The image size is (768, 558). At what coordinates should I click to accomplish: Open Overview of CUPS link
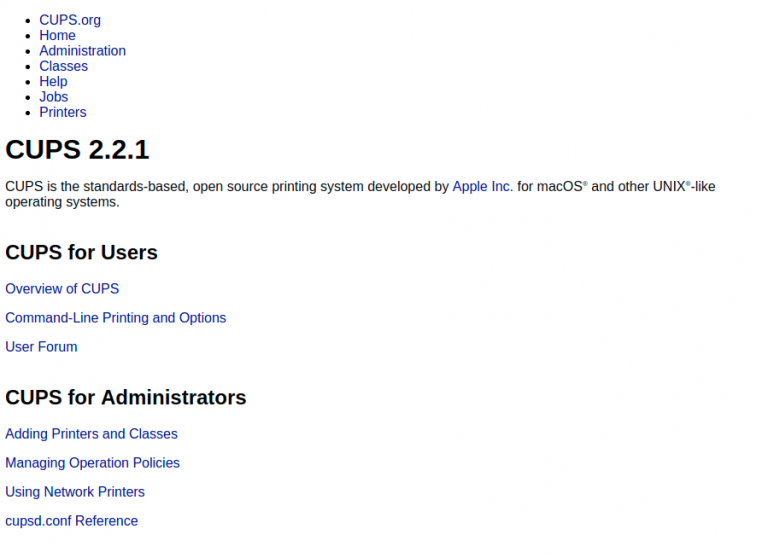click(x=62, y=289)
